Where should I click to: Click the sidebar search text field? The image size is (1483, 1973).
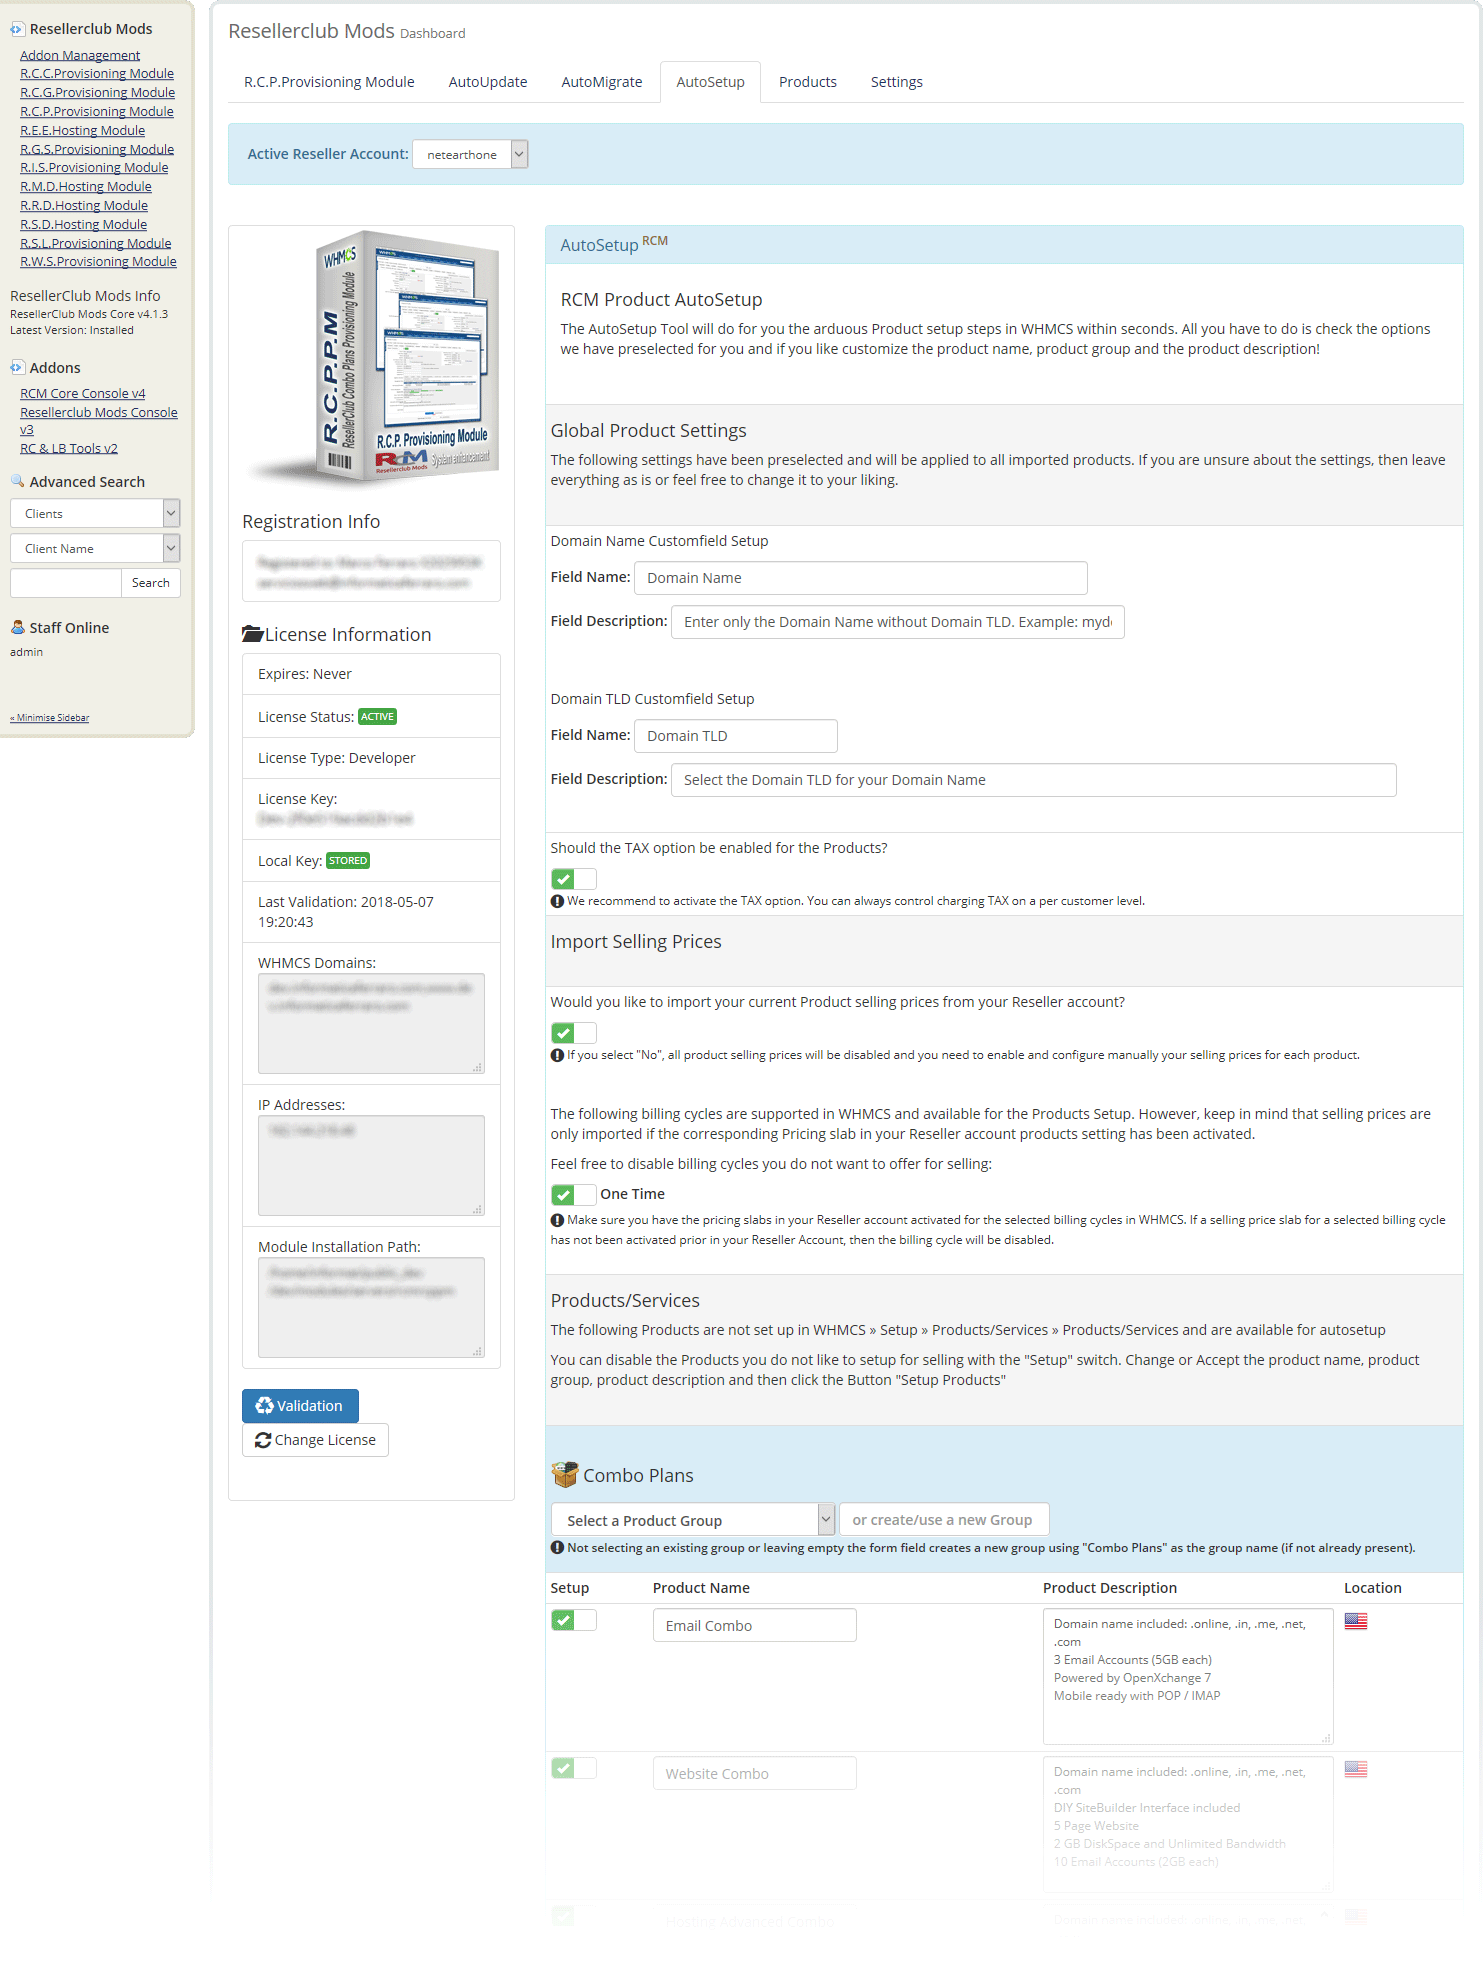click(x=65, y=583)
